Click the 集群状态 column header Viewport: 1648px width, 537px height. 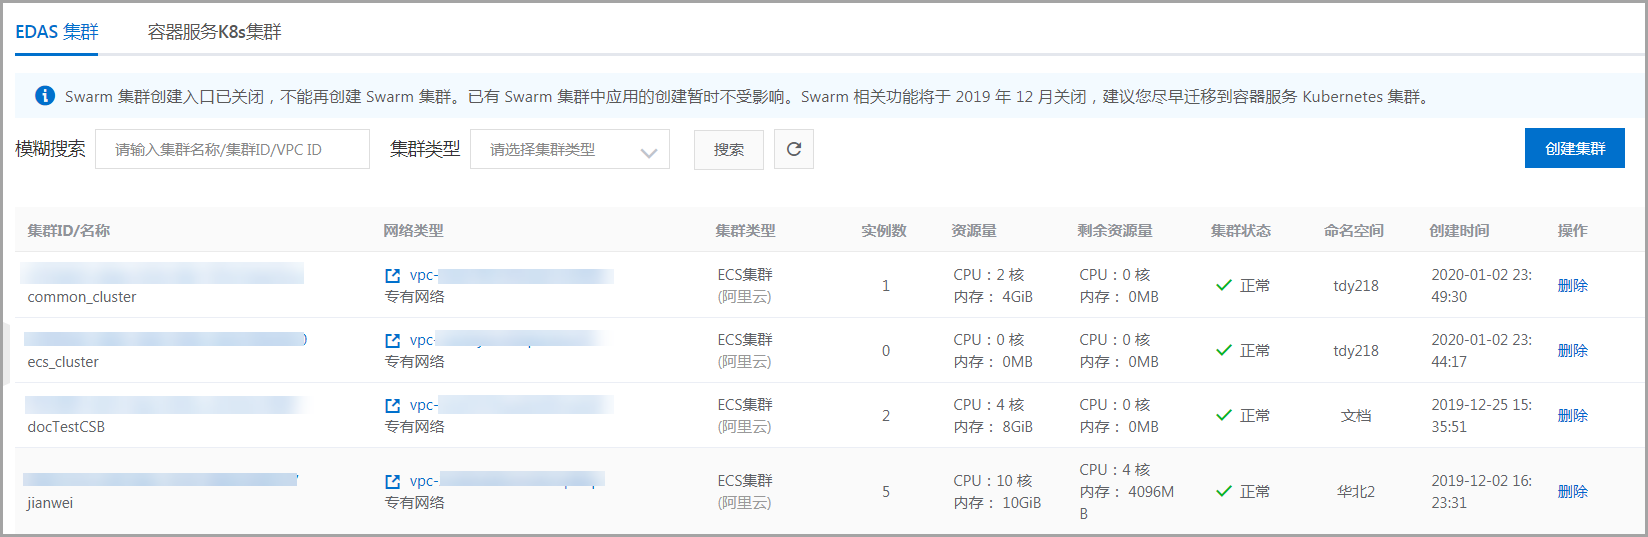pyautogui.click(x=1241, y=231)
